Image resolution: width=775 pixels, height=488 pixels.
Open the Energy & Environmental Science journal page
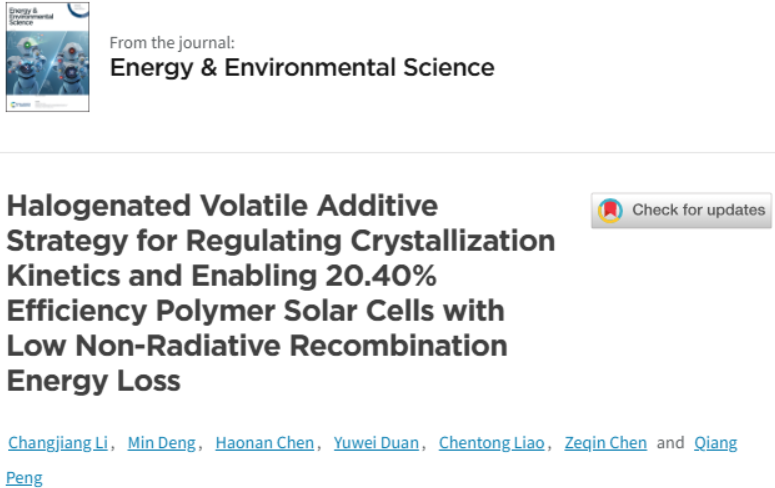[302, 67]
